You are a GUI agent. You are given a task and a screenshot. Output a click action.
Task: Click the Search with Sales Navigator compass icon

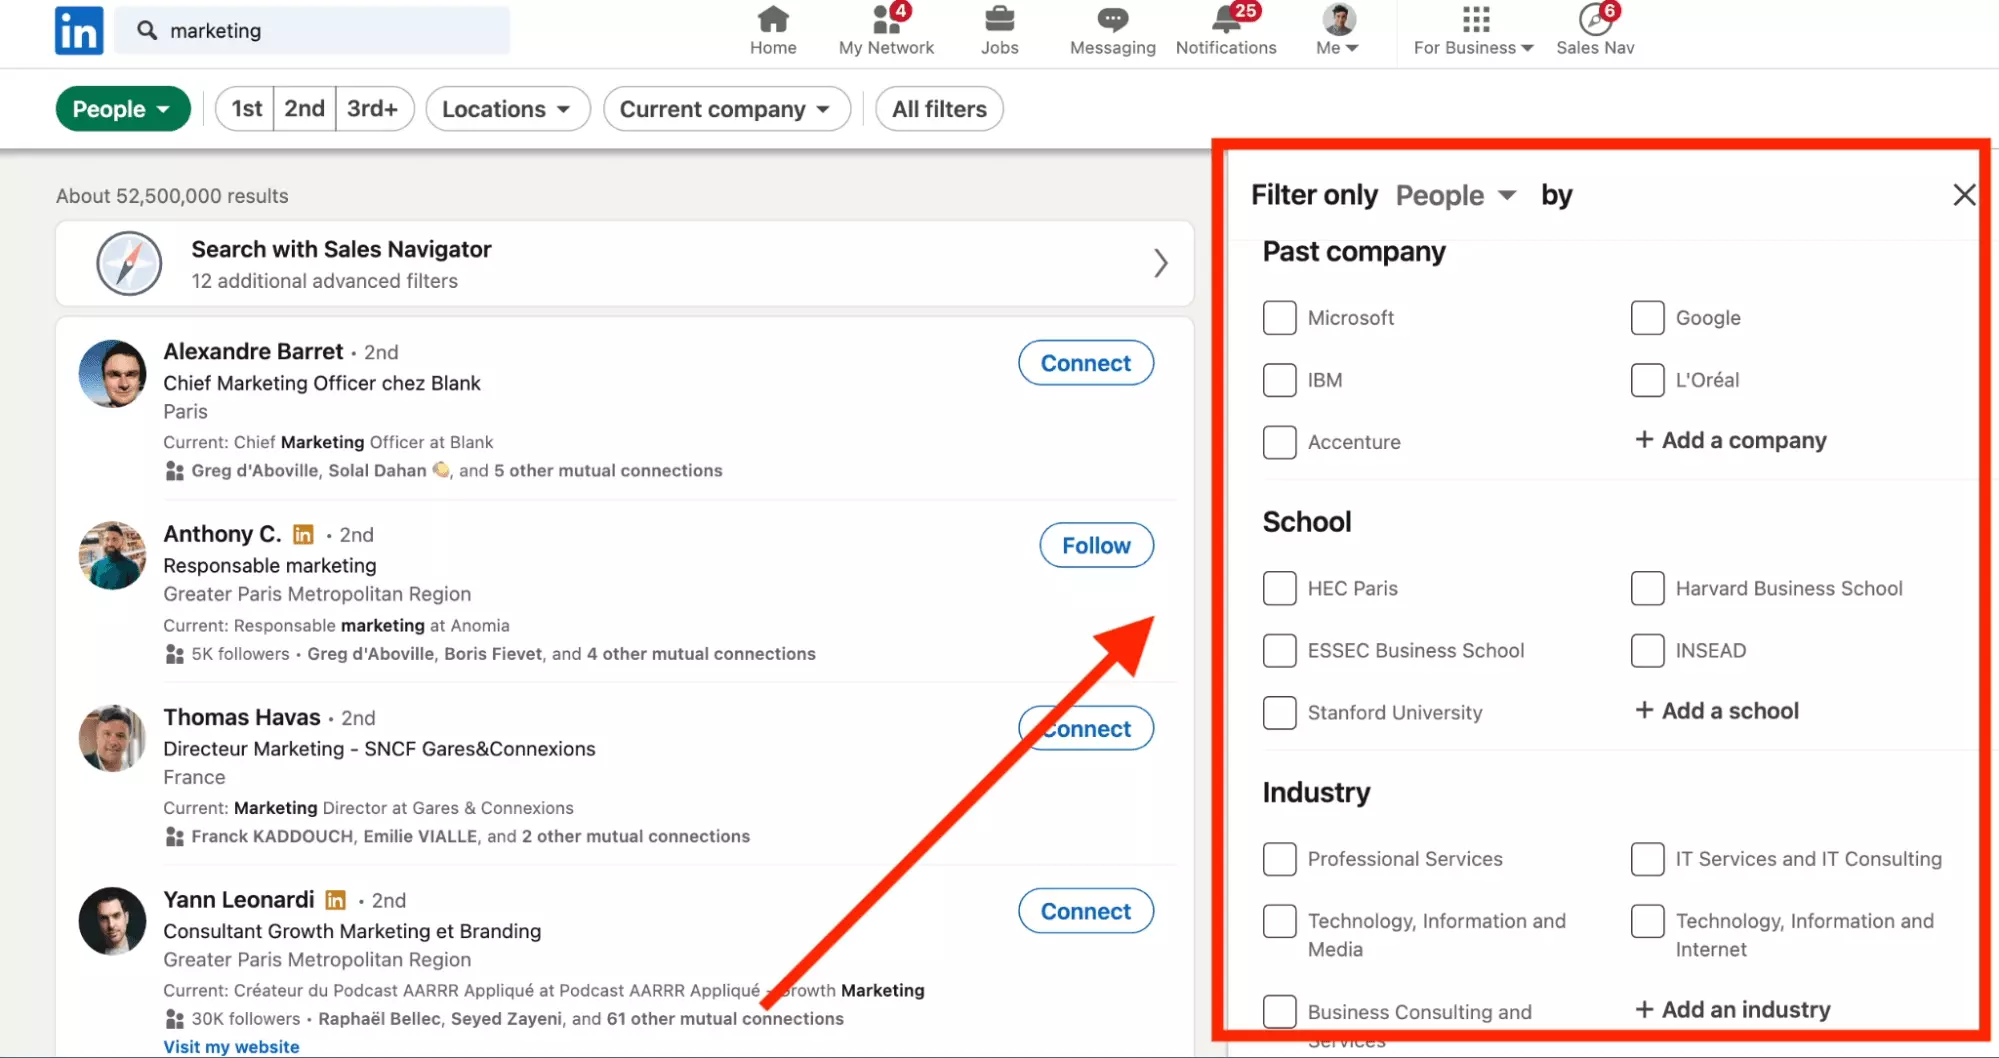coord(128,263)
